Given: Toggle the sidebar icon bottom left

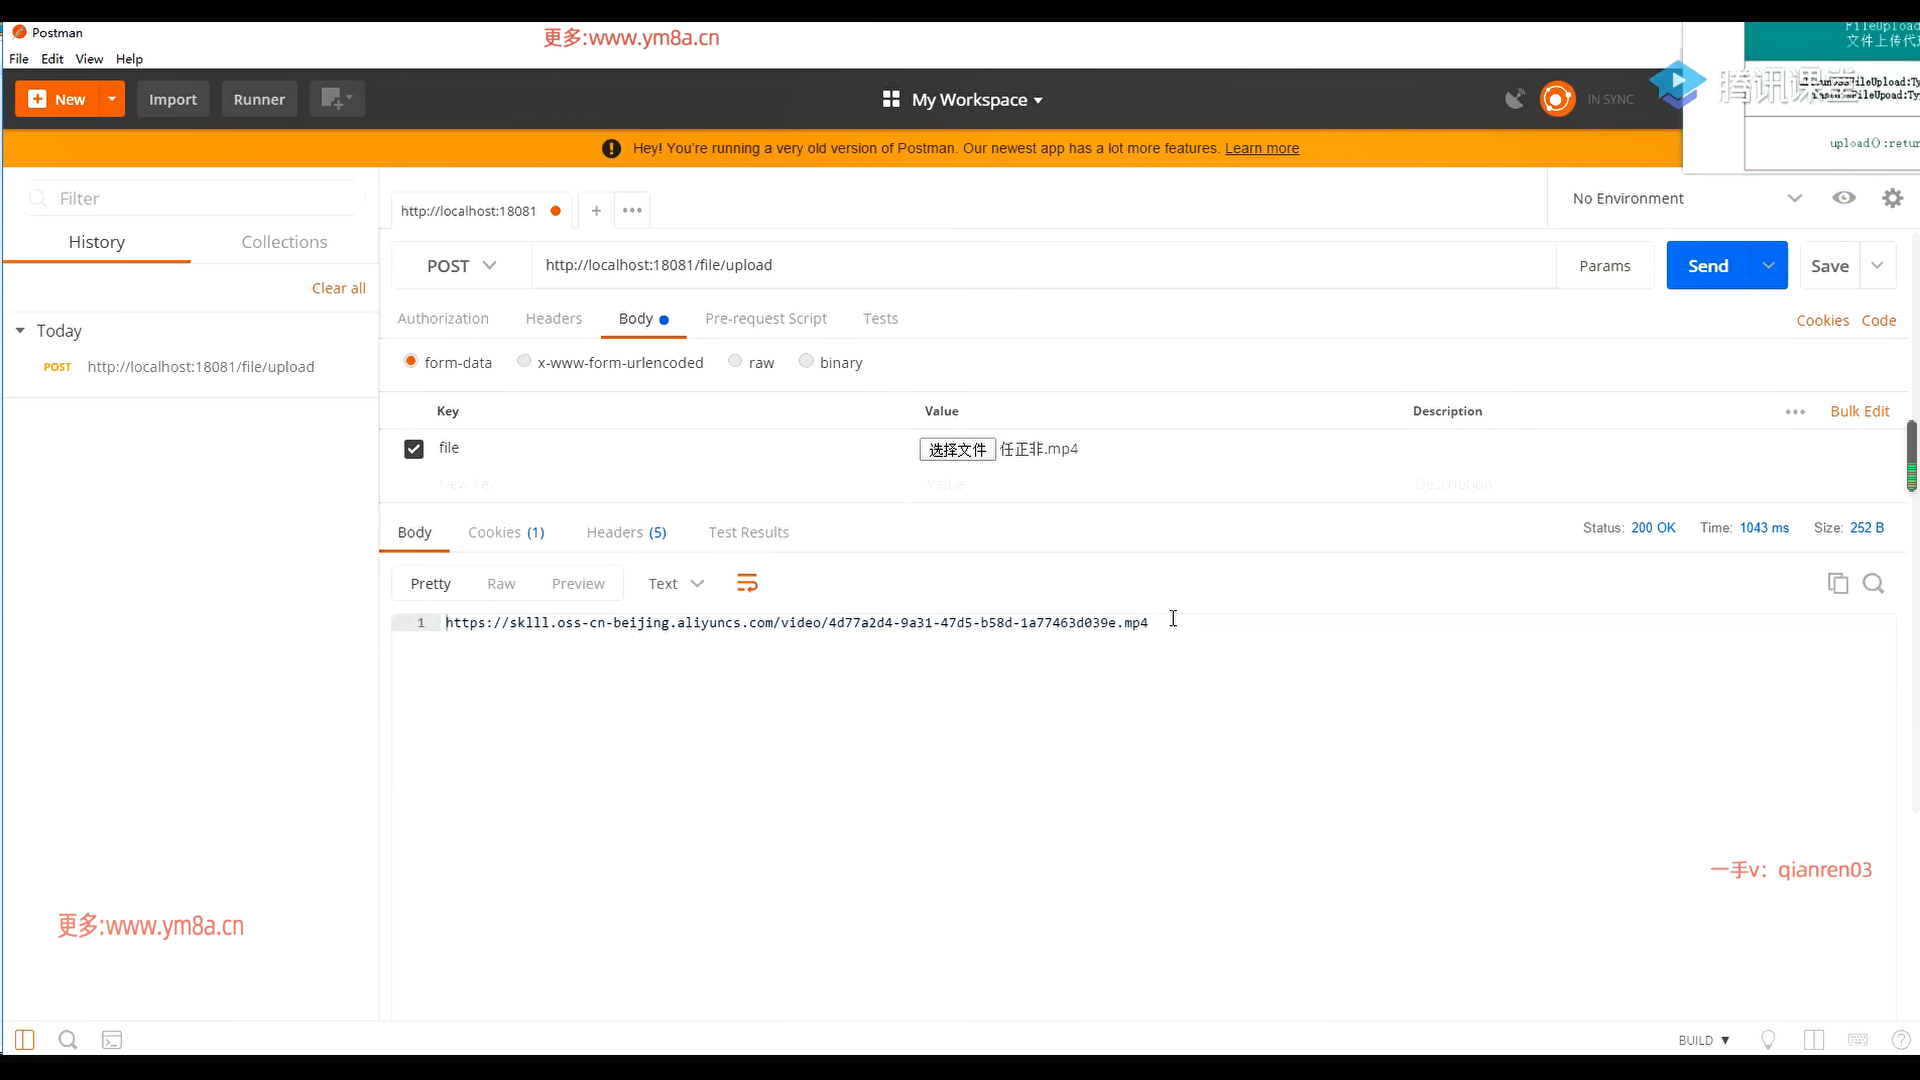Looking at the screenshot, I should point(25,1040).
